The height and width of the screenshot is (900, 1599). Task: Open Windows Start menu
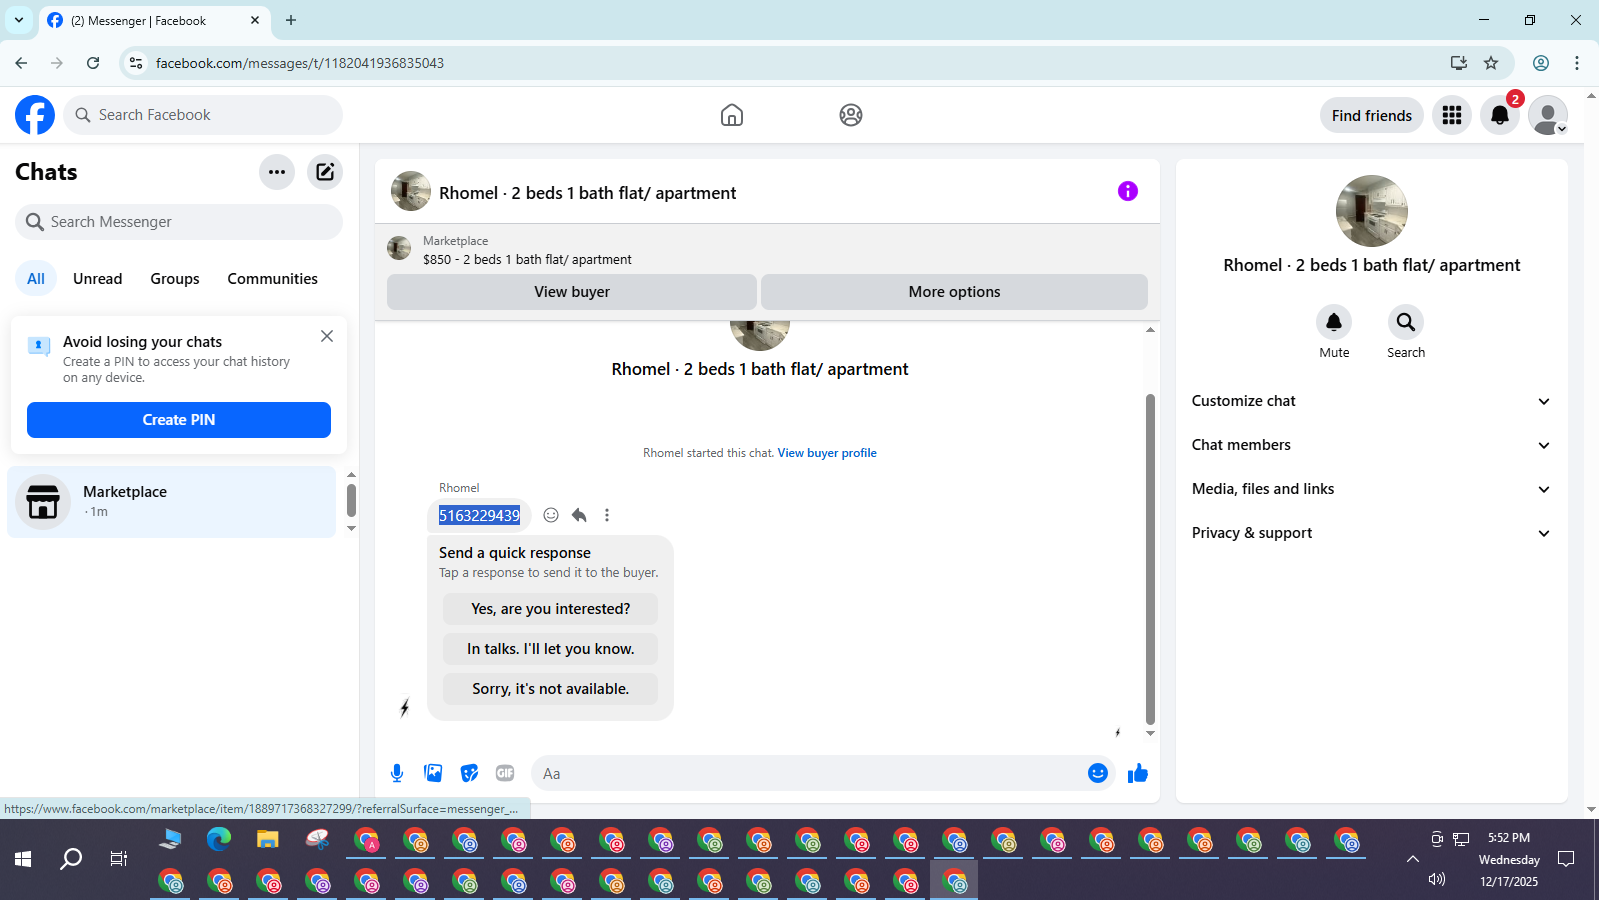coord(23,859)
